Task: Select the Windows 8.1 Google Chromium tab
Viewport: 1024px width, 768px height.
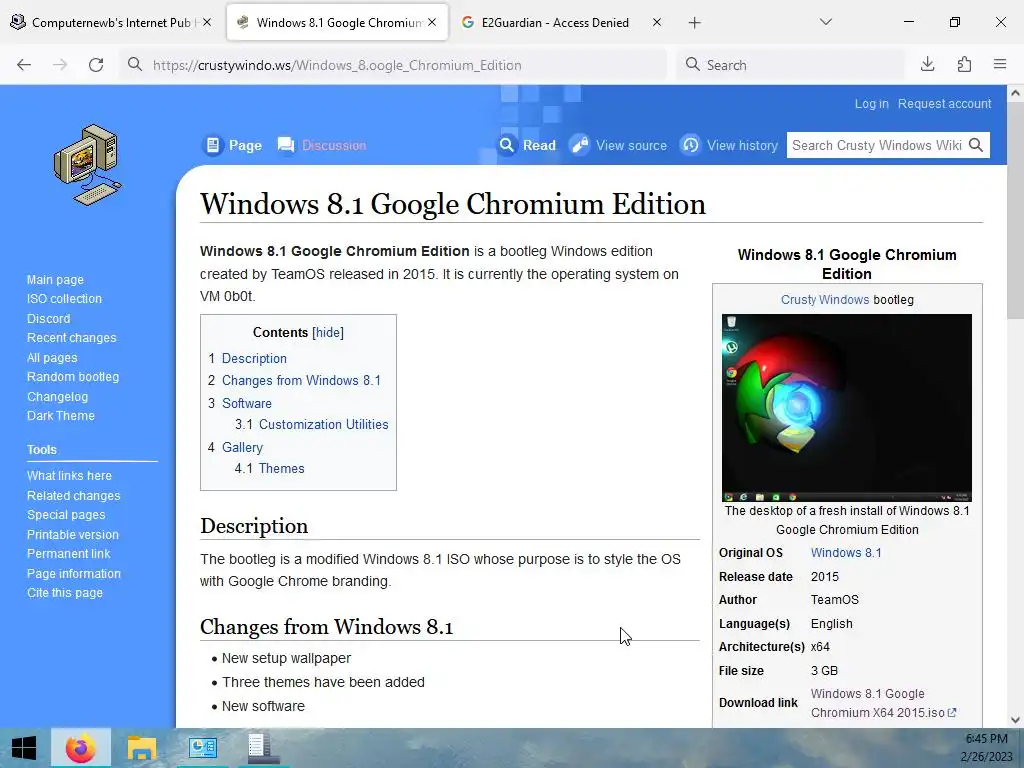Action: tap(337, 22)
